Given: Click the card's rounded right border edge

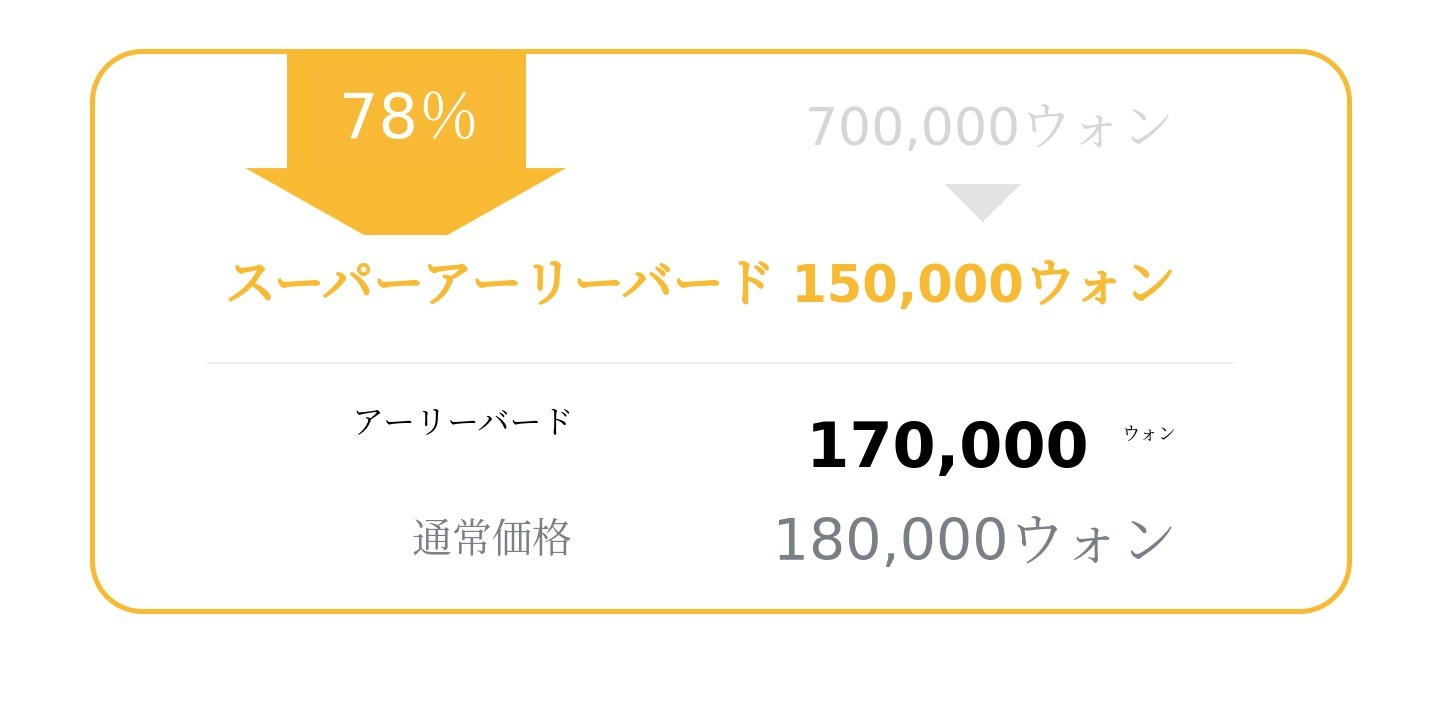Looking at the screenshot, I should tap(1349, 330).
